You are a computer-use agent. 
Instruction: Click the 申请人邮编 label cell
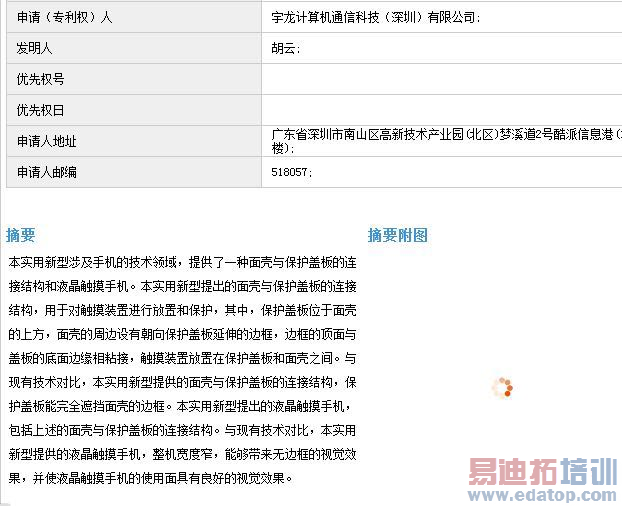(x=134, y=172)
